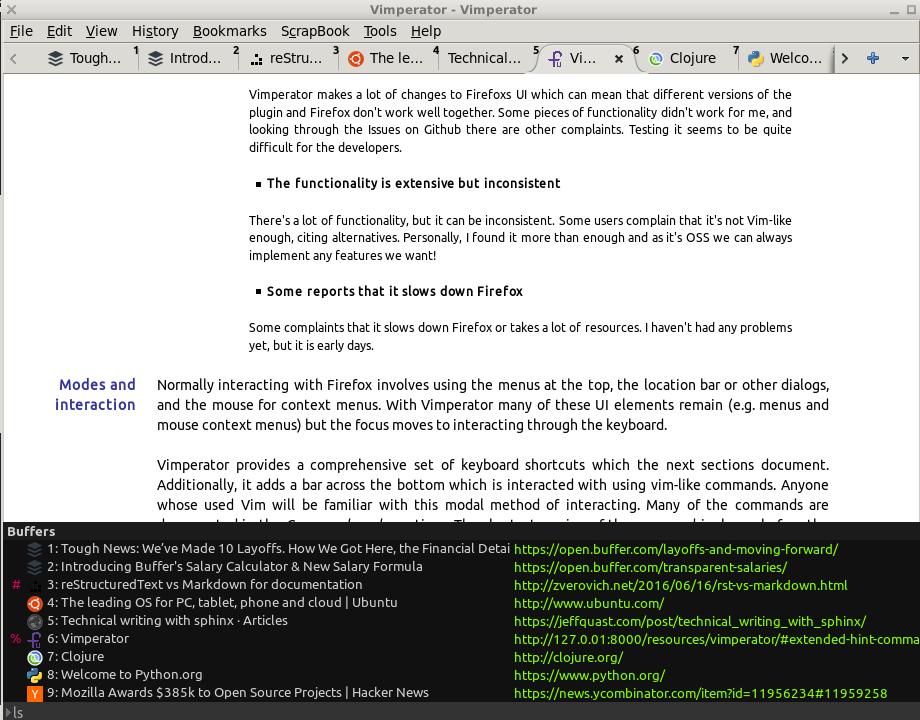The width and height of the screenshot is (920, 720).
Task: Select buffer 9: Mozilla Awards Hacker News
Action: [x=238, y=692]
